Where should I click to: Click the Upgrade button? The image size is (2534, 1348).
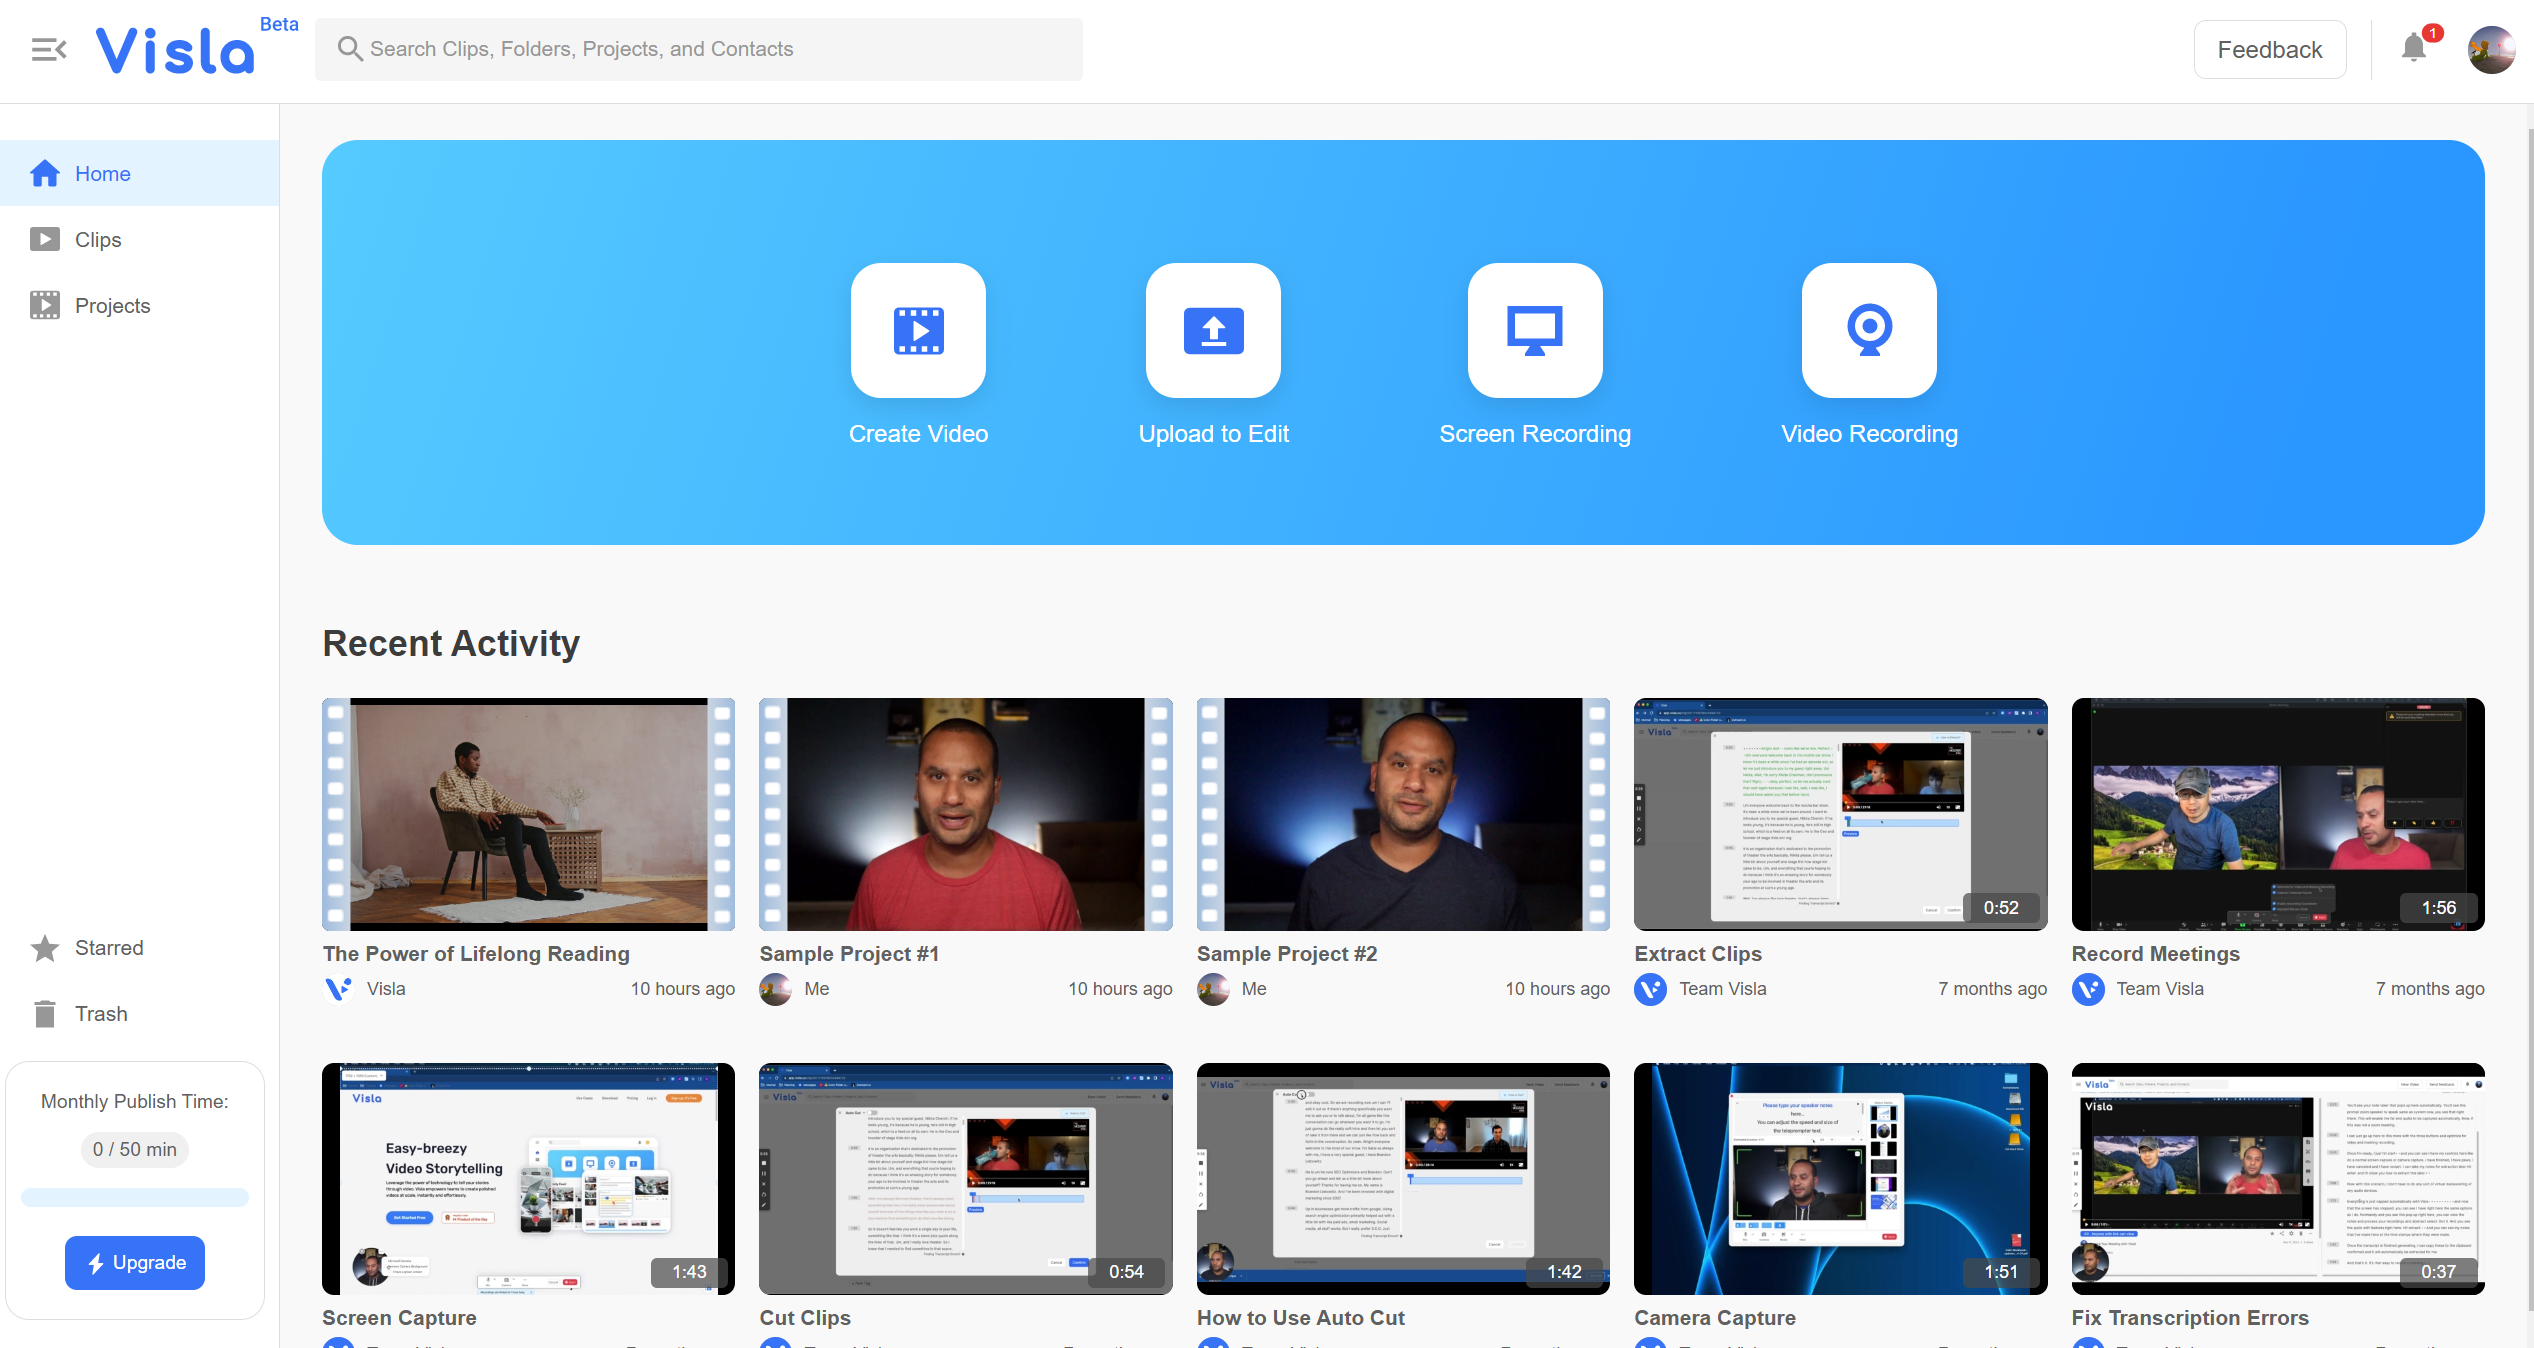coord(135,1263)
